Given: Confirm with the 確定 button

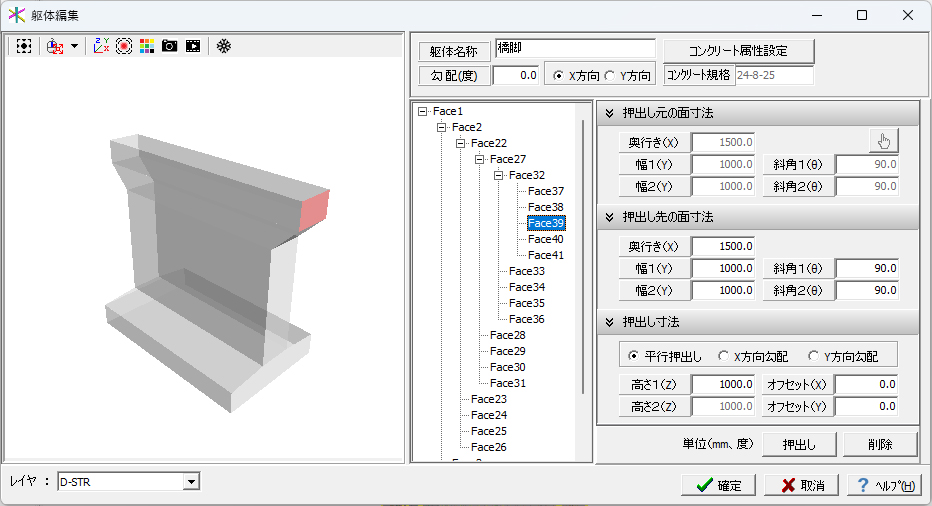Looking at the screenshot, I should [x=718, y=485].
